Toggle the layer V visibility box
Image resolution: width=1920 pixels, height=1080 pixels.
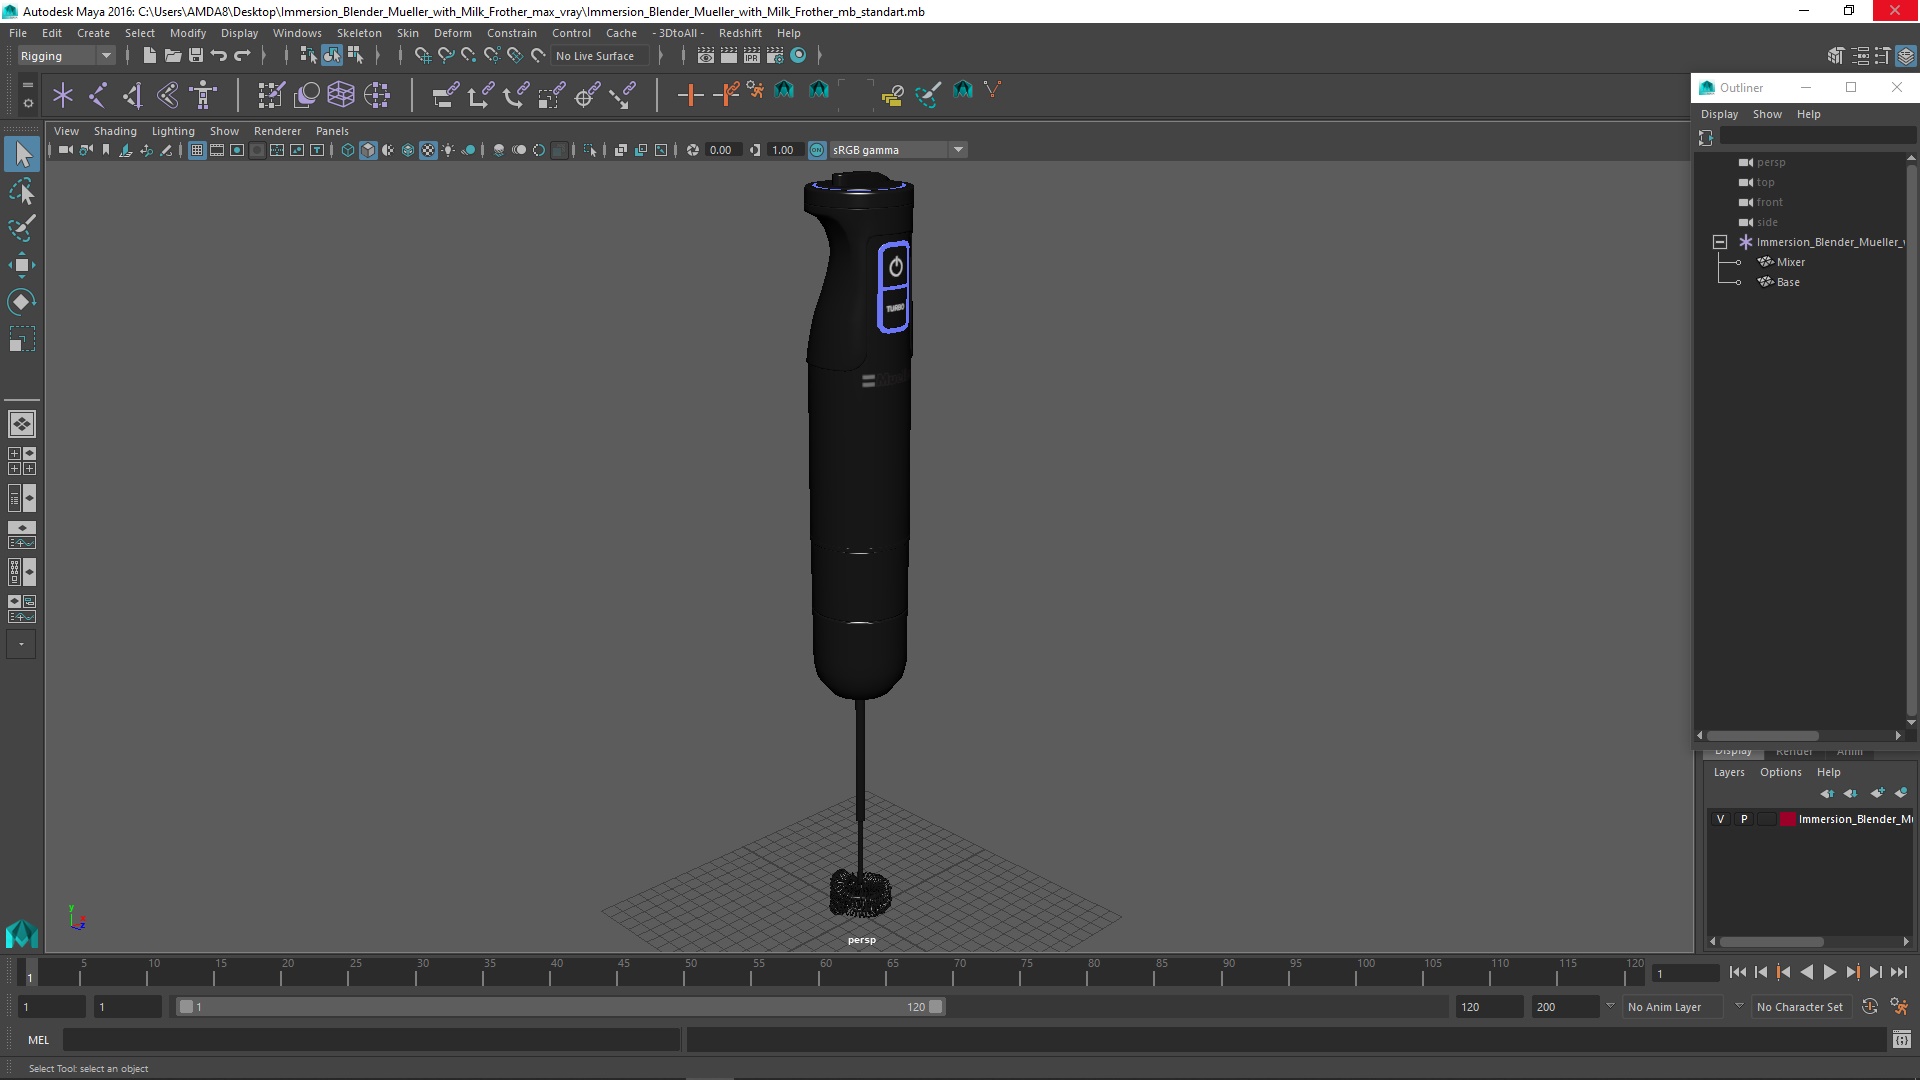(x=1720, y=819)
